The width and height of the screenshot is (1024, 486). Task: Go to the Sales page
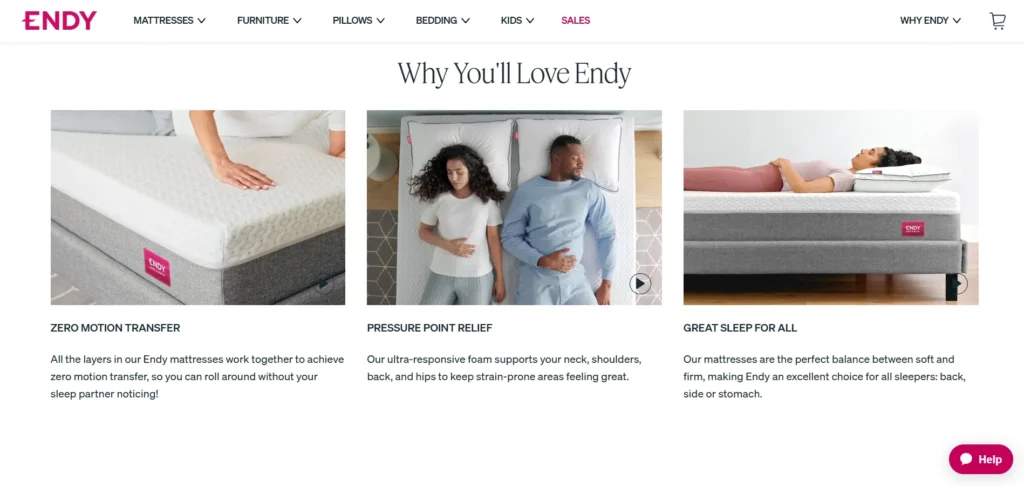pos(575,20)
